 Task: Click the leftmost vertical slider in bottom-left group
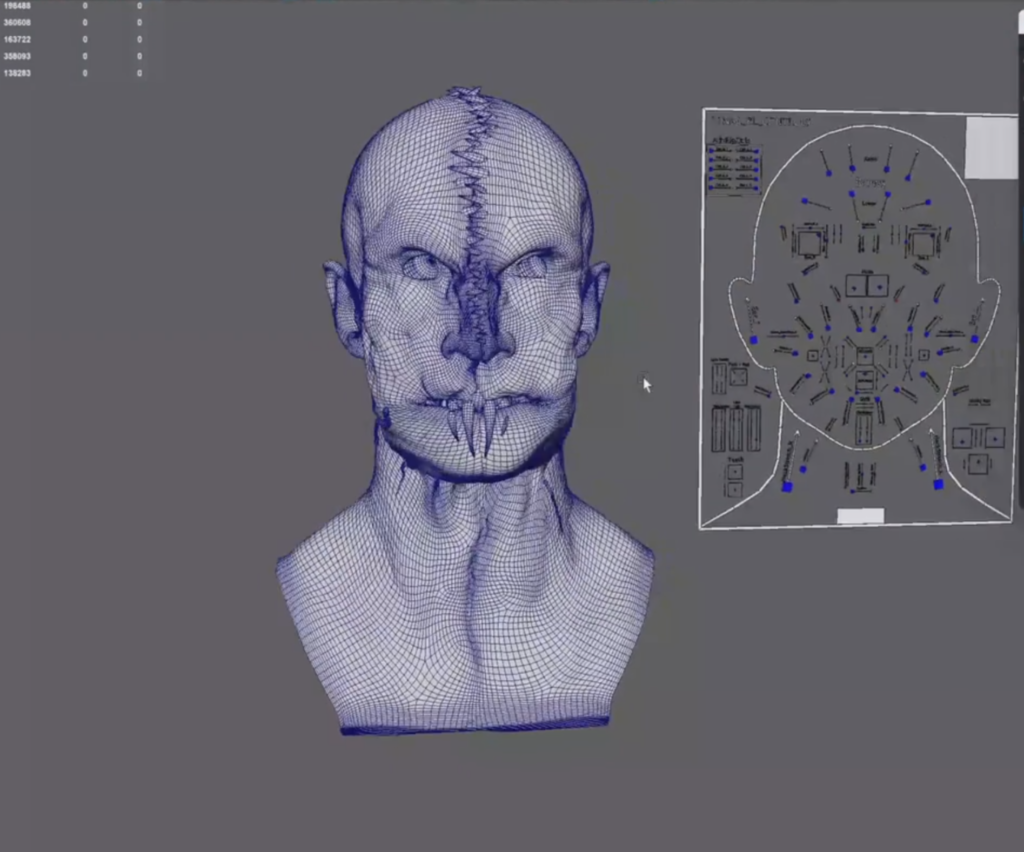718,429
